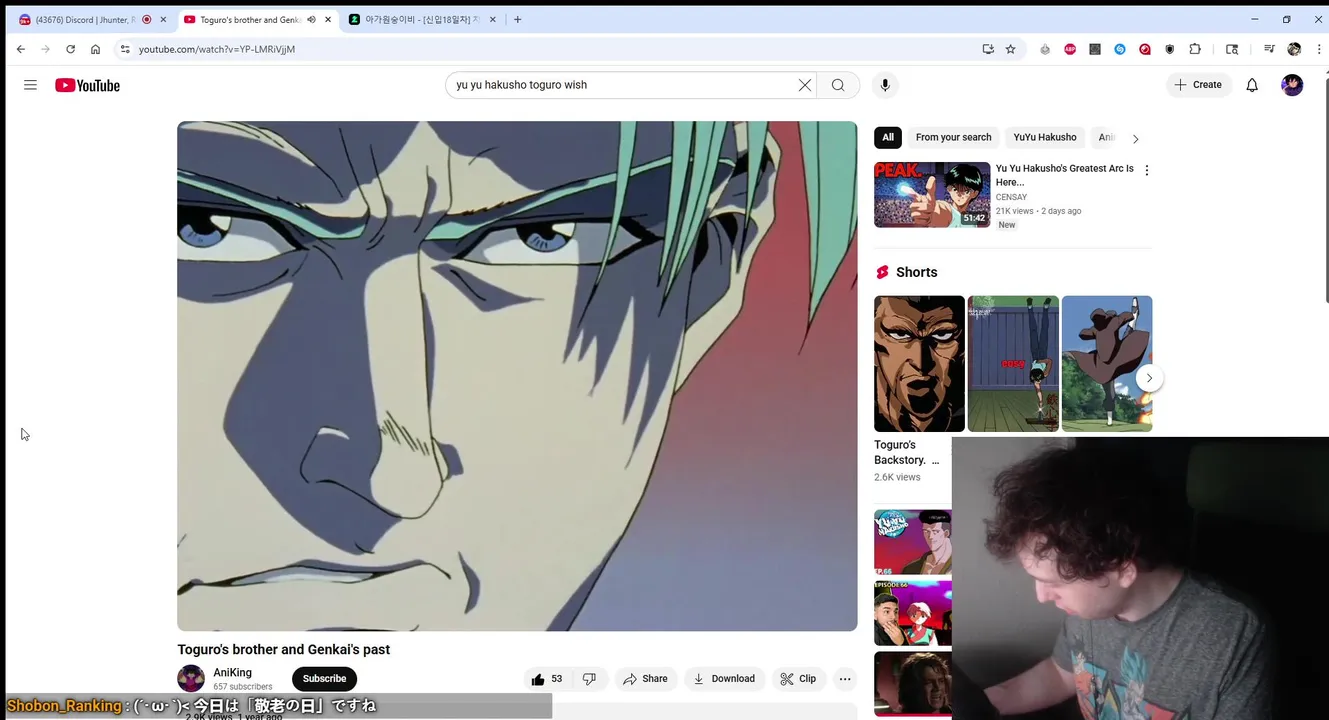This screenshot has width=1329, height=720.
Task: Open the middle upside-down figure short
Action: (1013, 364)
